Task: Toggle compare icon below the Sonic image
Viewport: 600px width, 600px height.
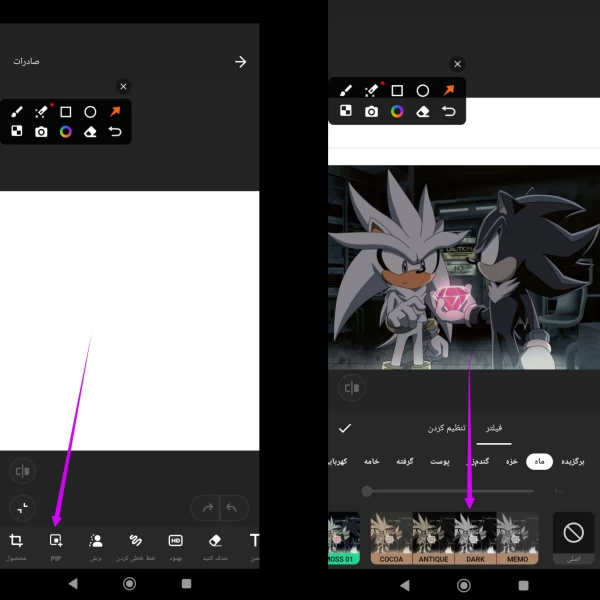Action: pyautogui.click(x=352, y=388)
